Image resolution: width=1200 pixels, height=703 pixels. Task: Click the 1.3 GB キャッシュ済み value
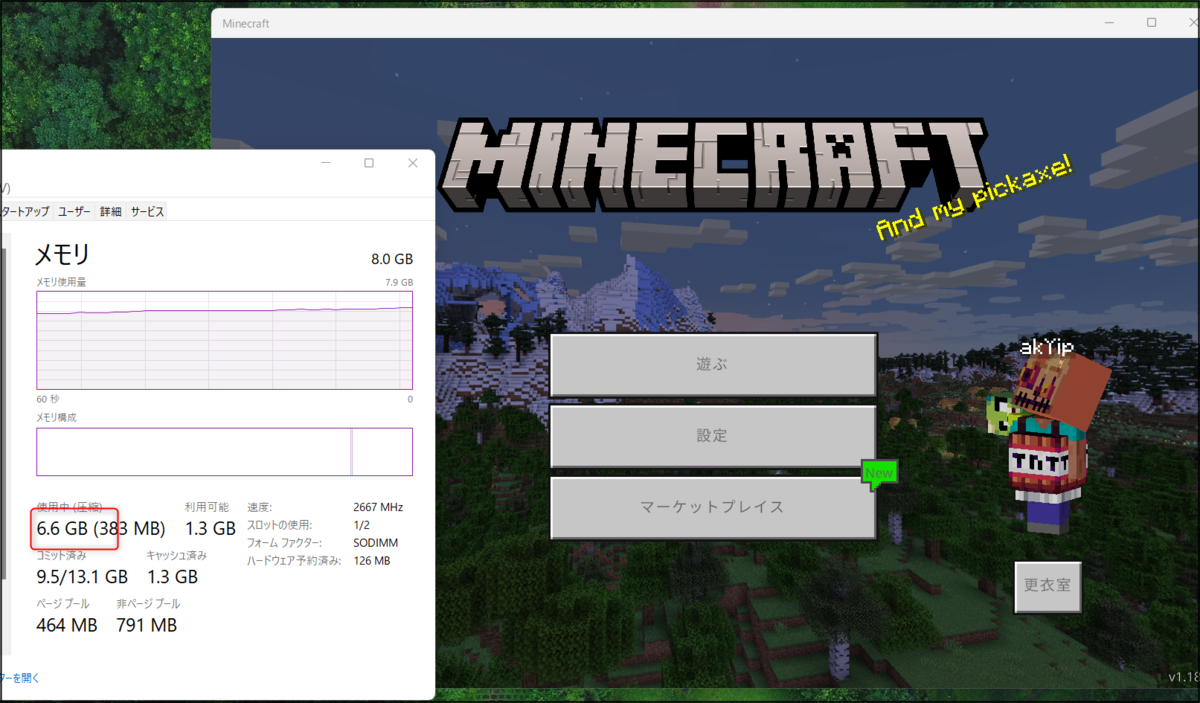pyautogui.click(x=172, y=577)
